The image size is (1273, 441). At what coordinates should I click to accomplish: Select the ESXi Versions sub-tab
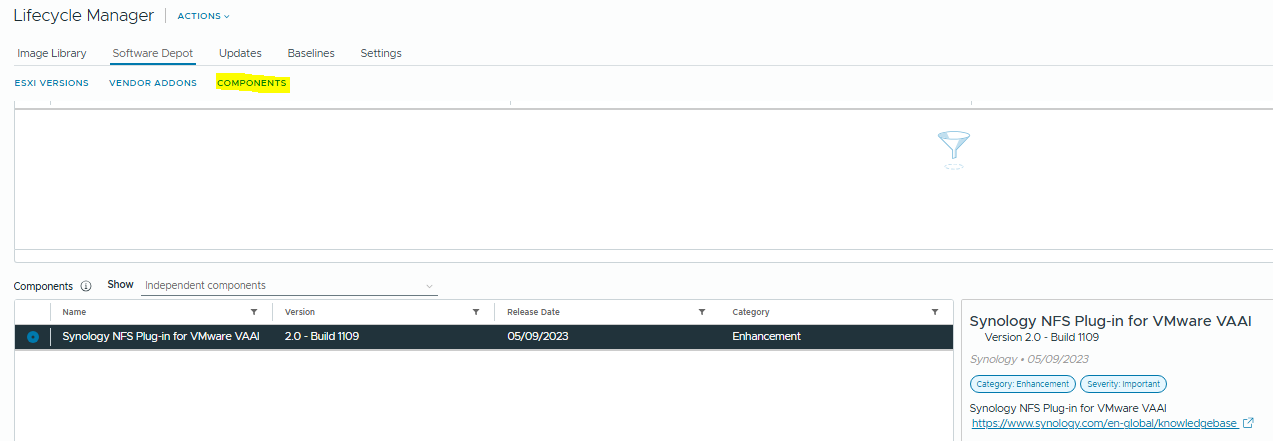pos(52,83)
